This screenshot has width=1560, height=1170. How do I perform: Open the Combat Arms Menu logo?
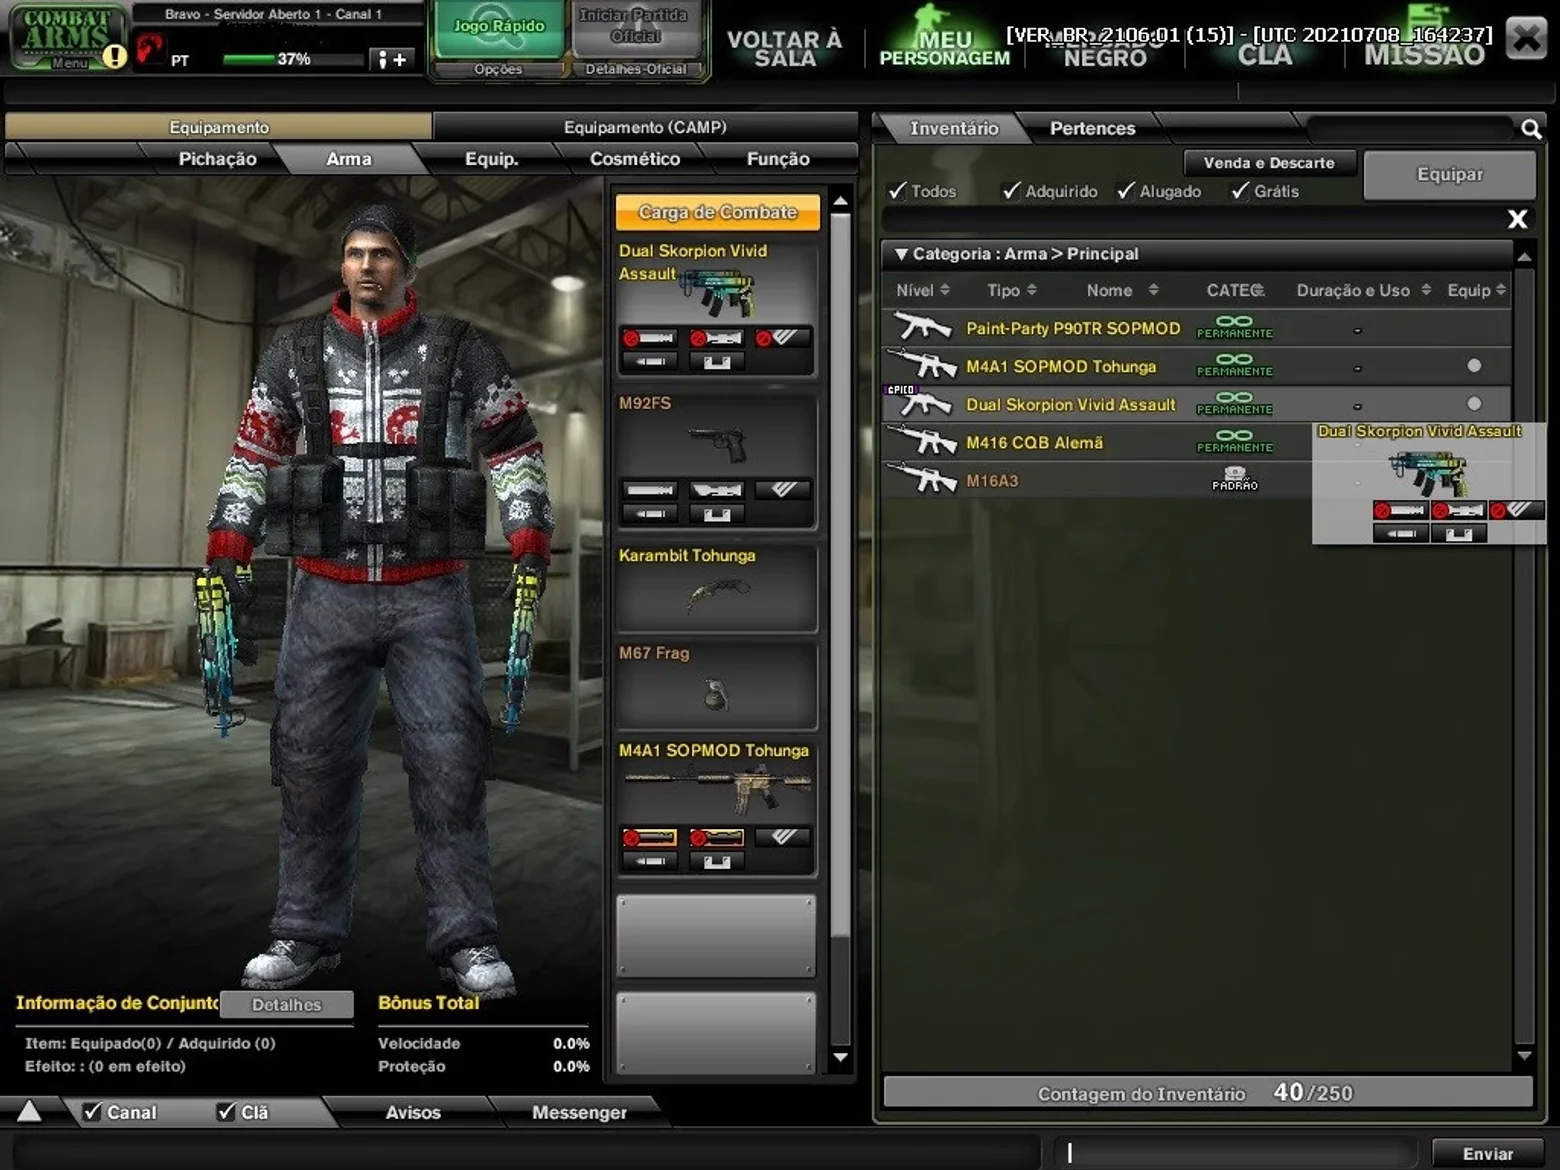[x=66, y=38]
